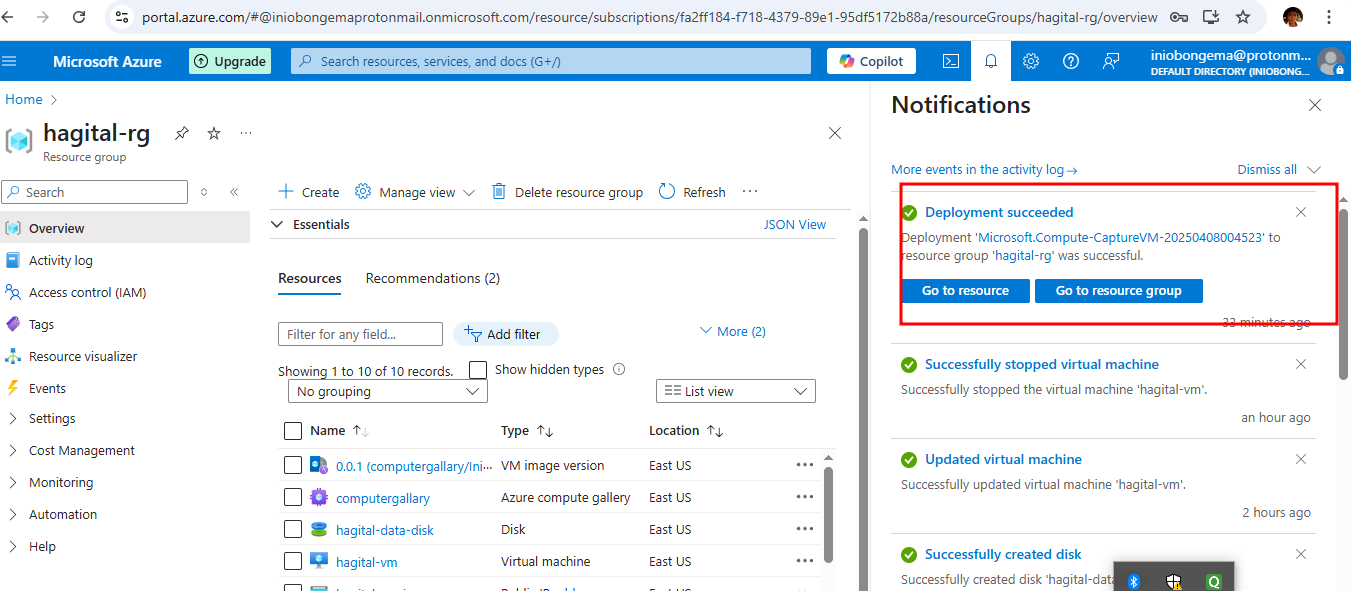Dismiss the Updated virtual machine notification
1351x591 pixels.
tap(1301, 459)
